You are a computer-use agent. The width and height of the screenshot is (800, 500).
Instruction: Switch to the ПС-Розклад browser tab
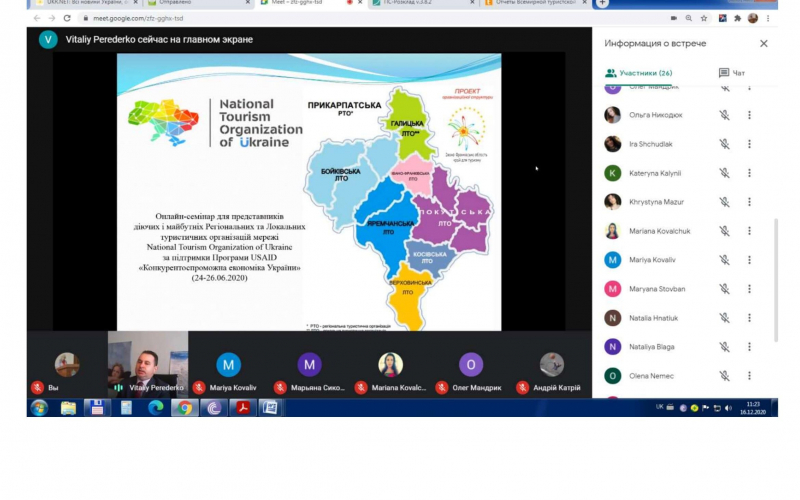click(423, 3)
